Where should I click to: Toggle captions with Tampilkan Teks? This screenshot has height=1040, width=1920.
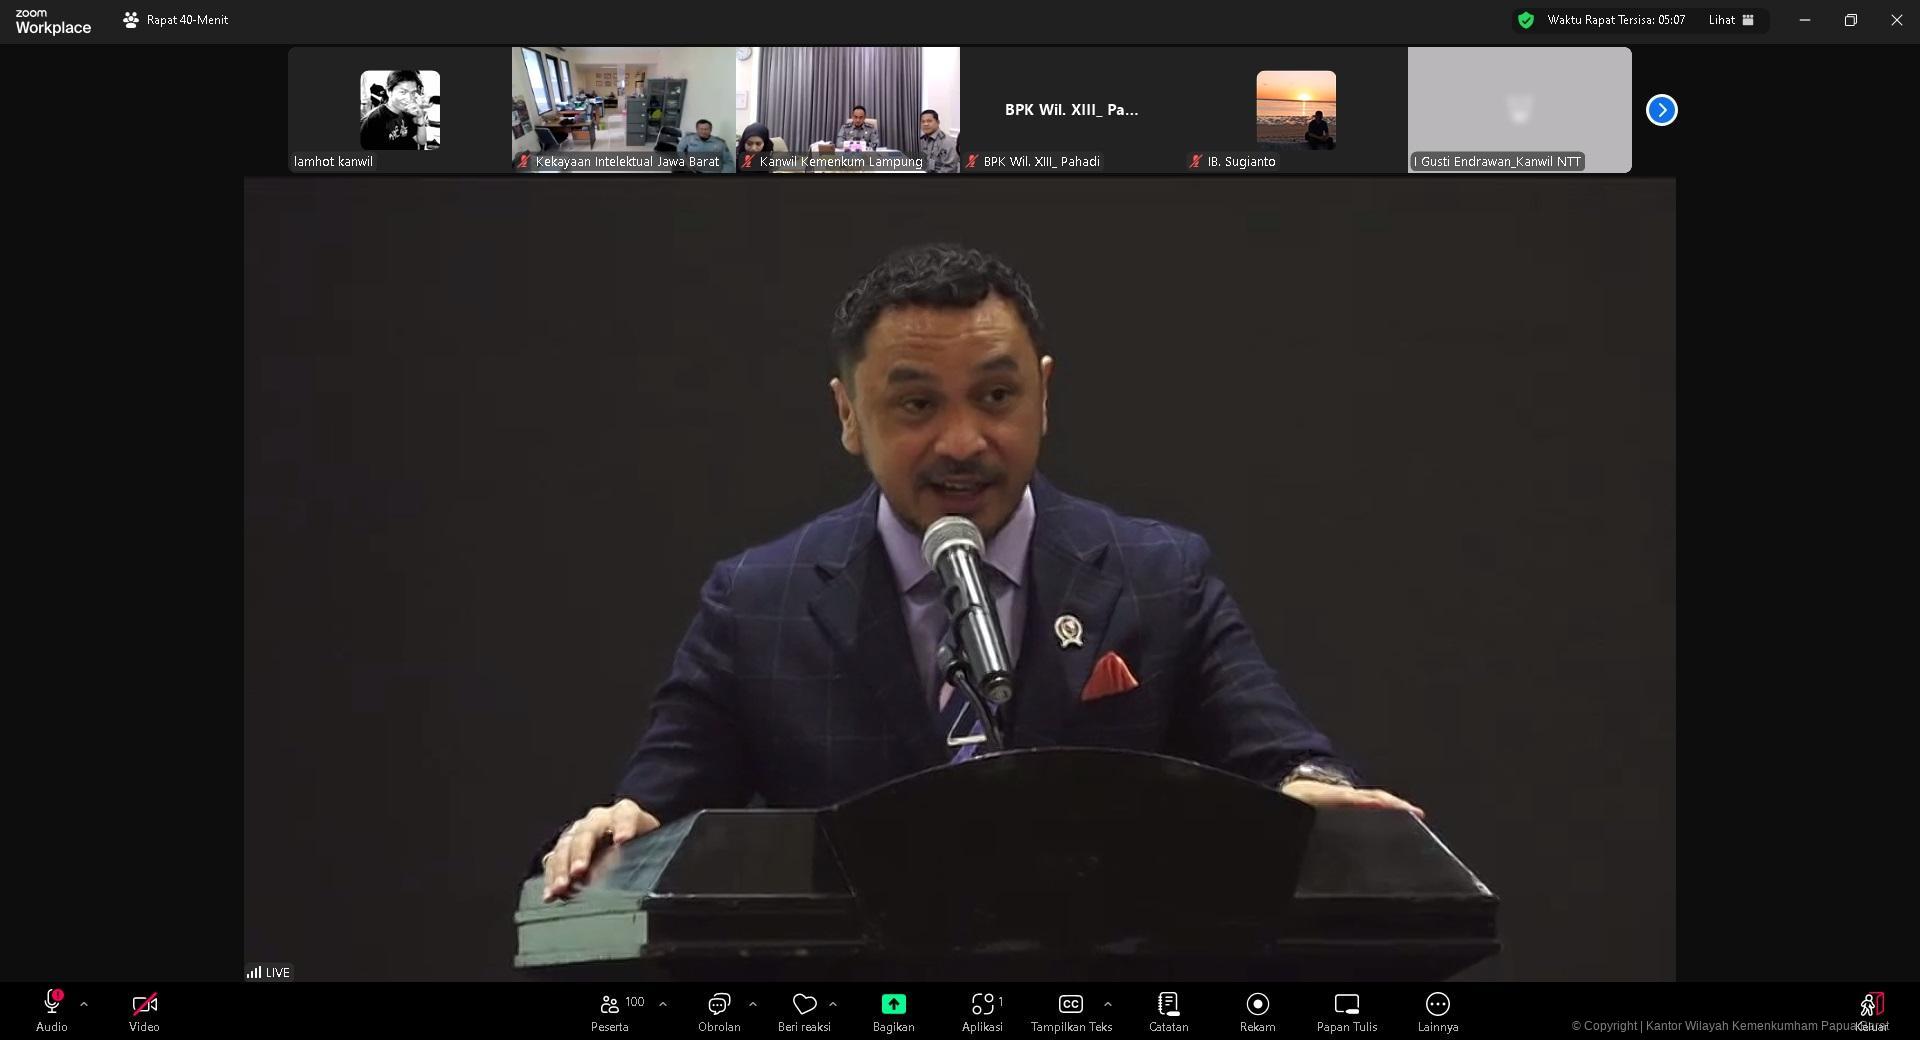[1070, 1004]
